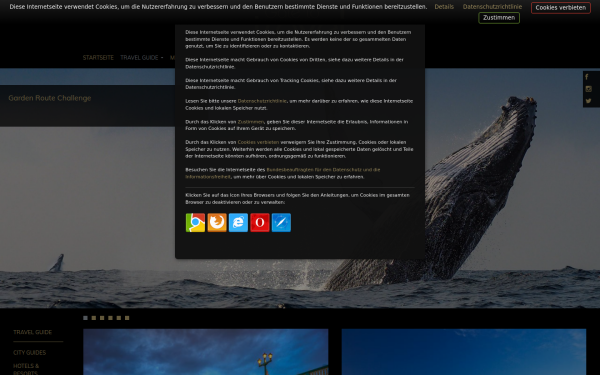Image resolution: width=600 pixels, height=375 pixels.
Task: Open Travel Guide in the left sidebar
Action: pos(33,332)
